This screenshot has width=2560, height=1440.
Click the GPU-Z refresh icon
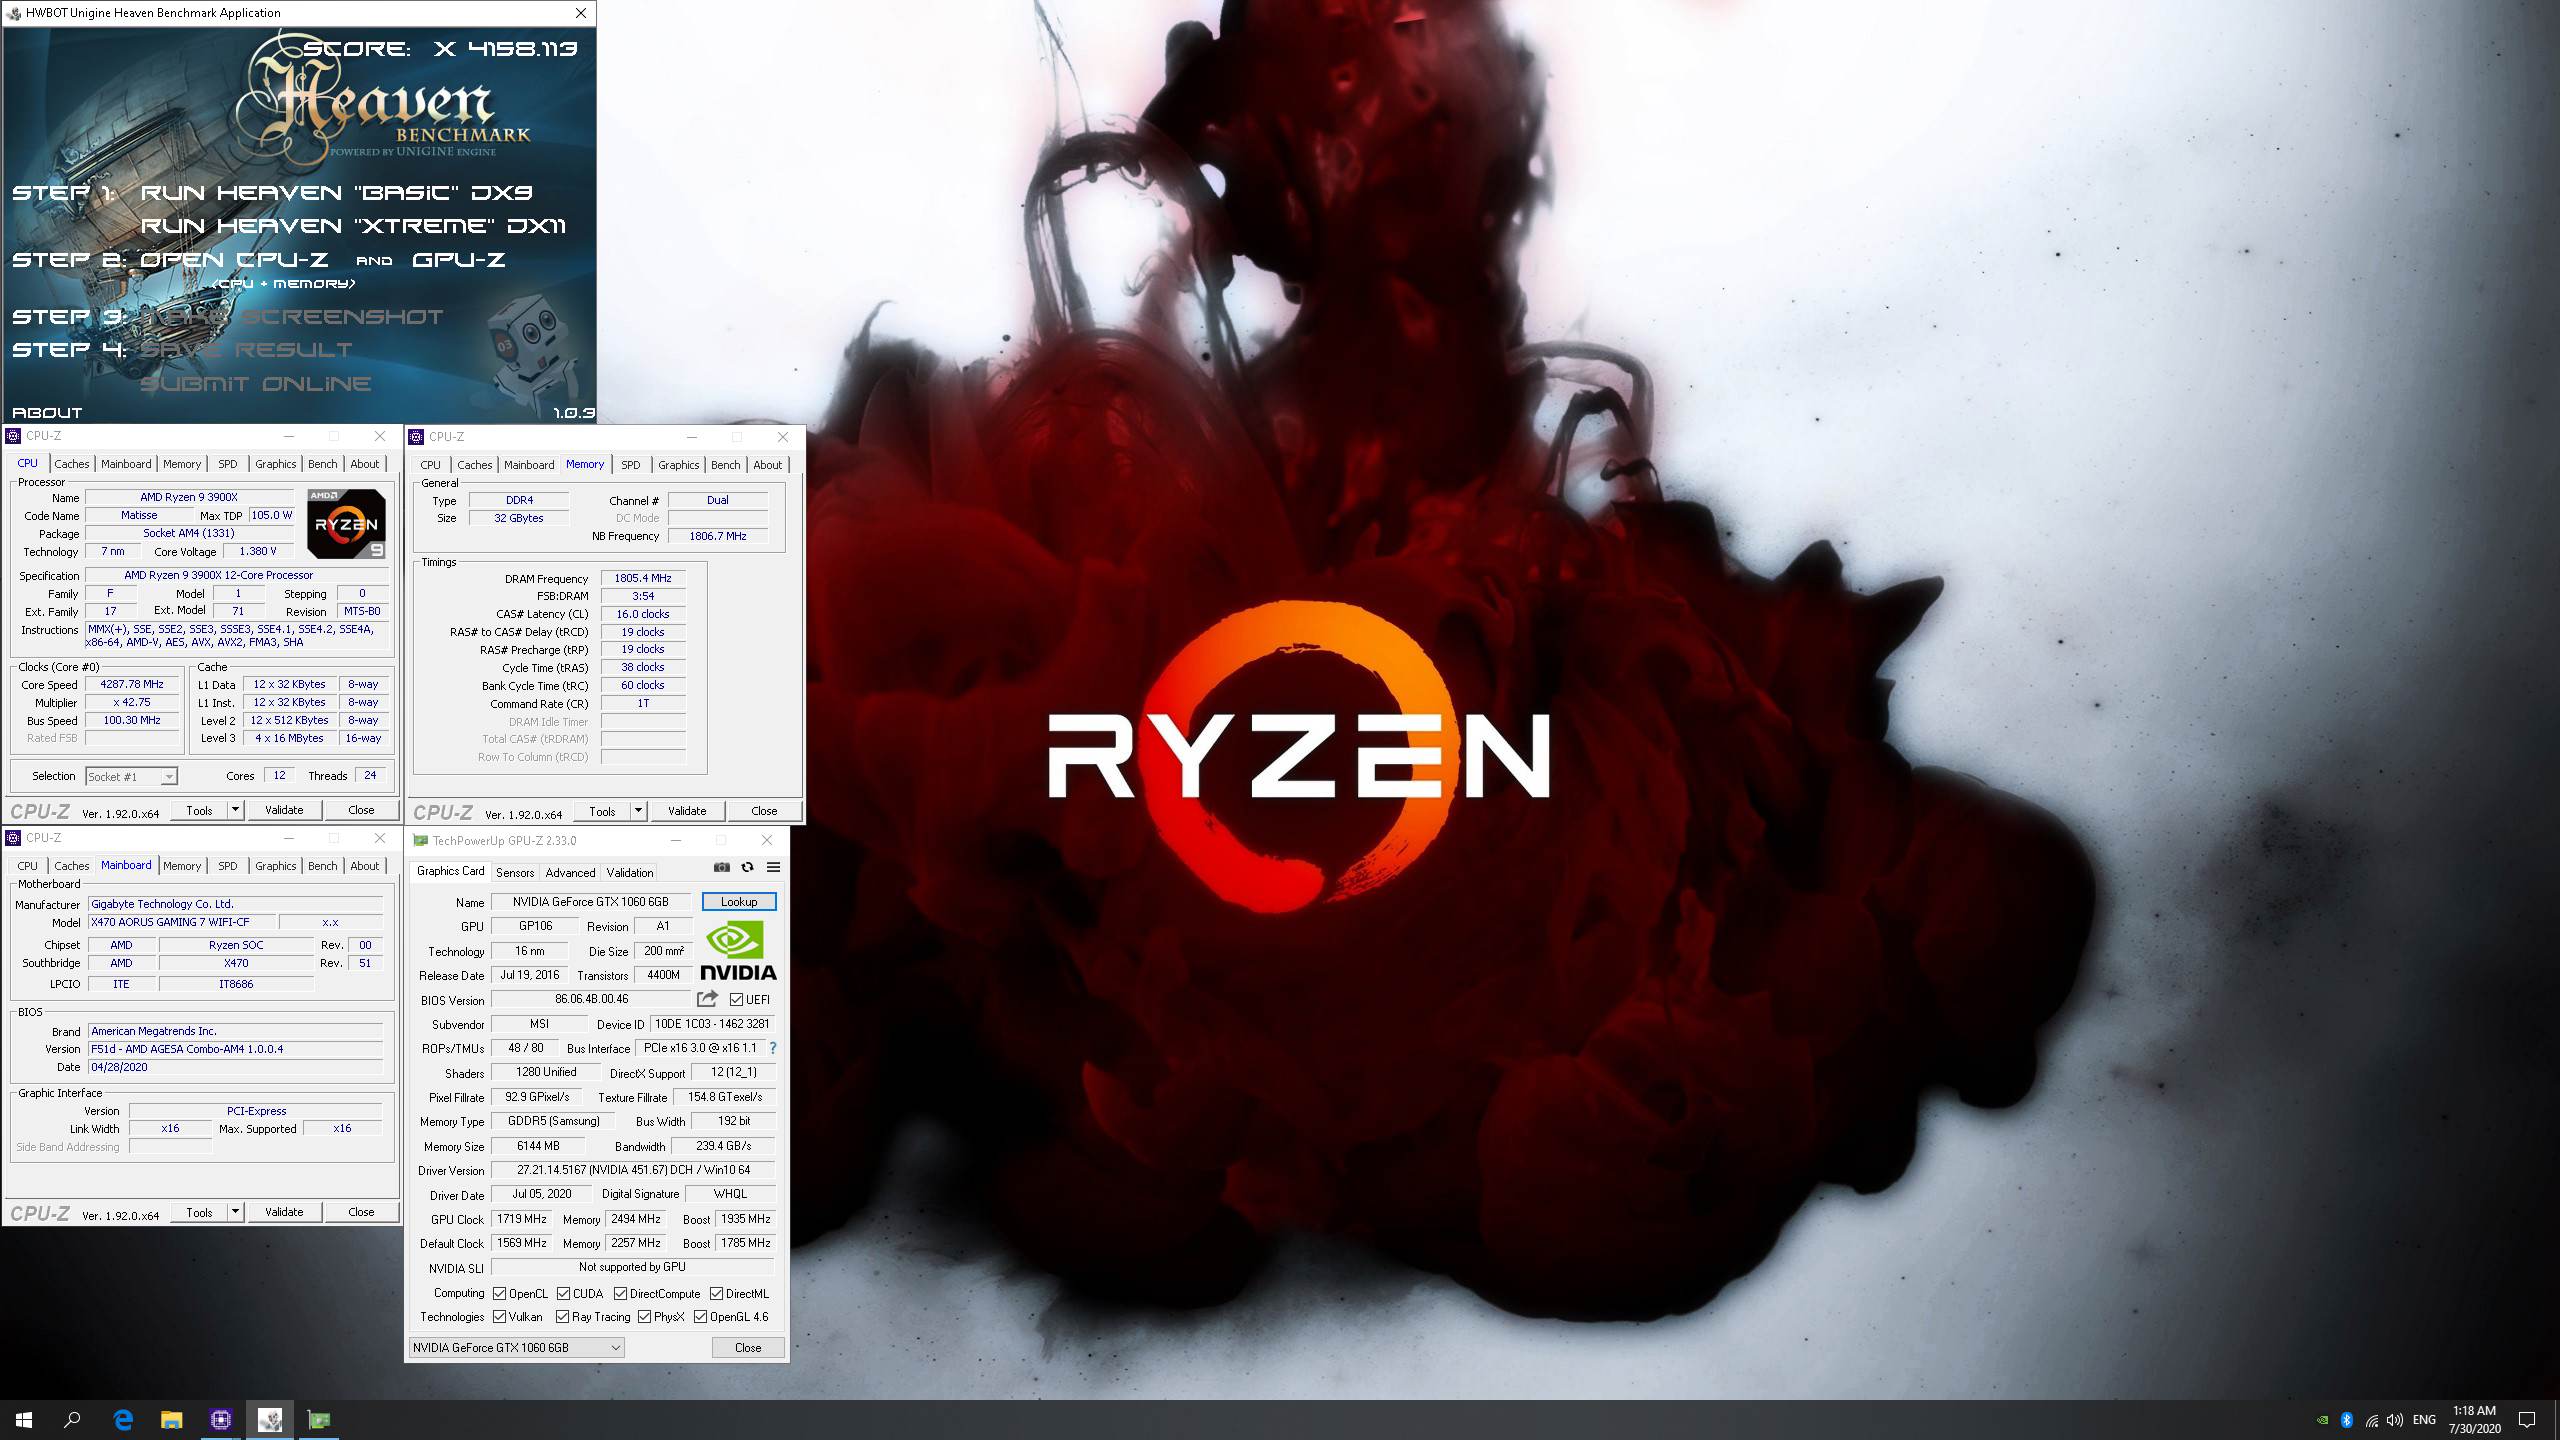(747, 867)
